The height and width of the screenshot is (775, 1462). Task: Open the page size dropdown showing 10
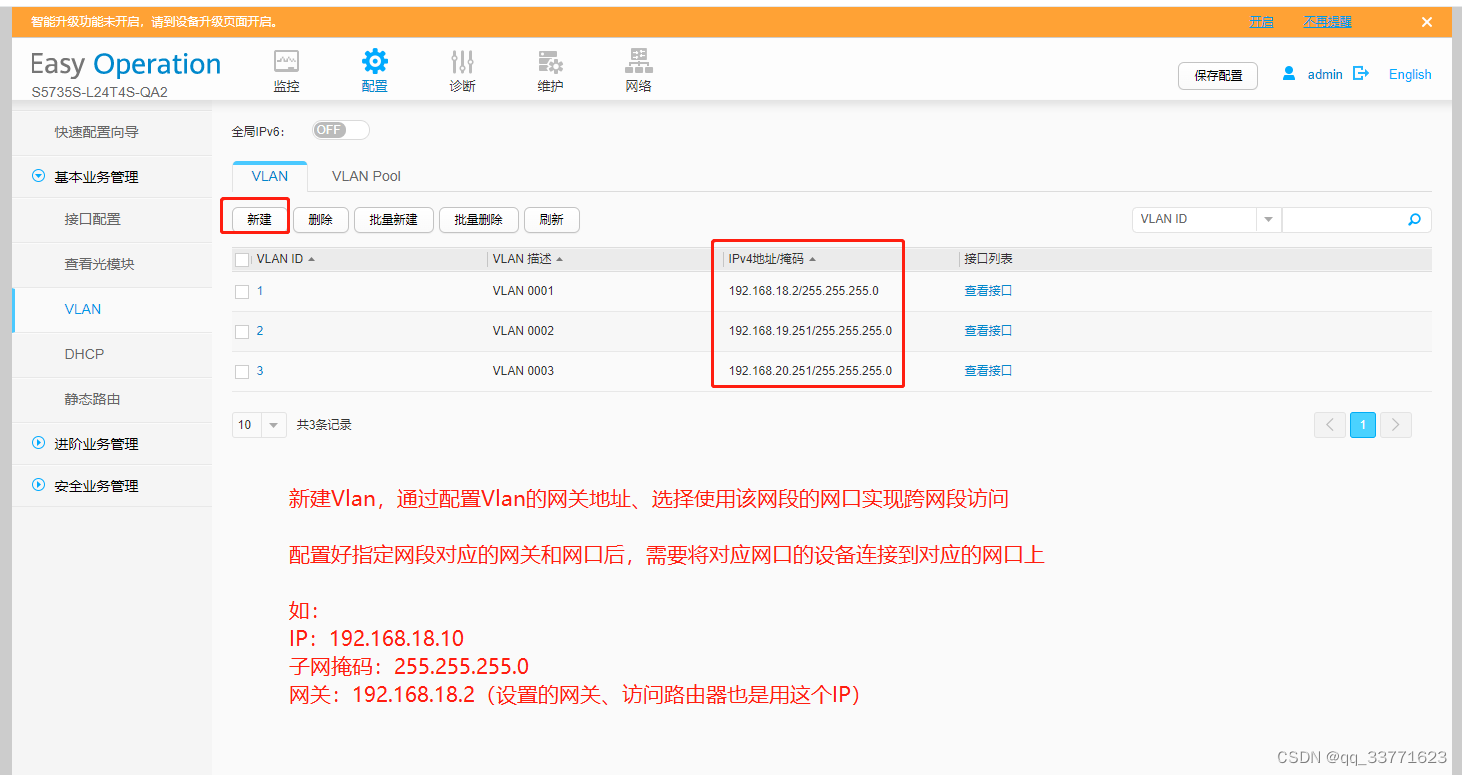click(x=273, y=425)
